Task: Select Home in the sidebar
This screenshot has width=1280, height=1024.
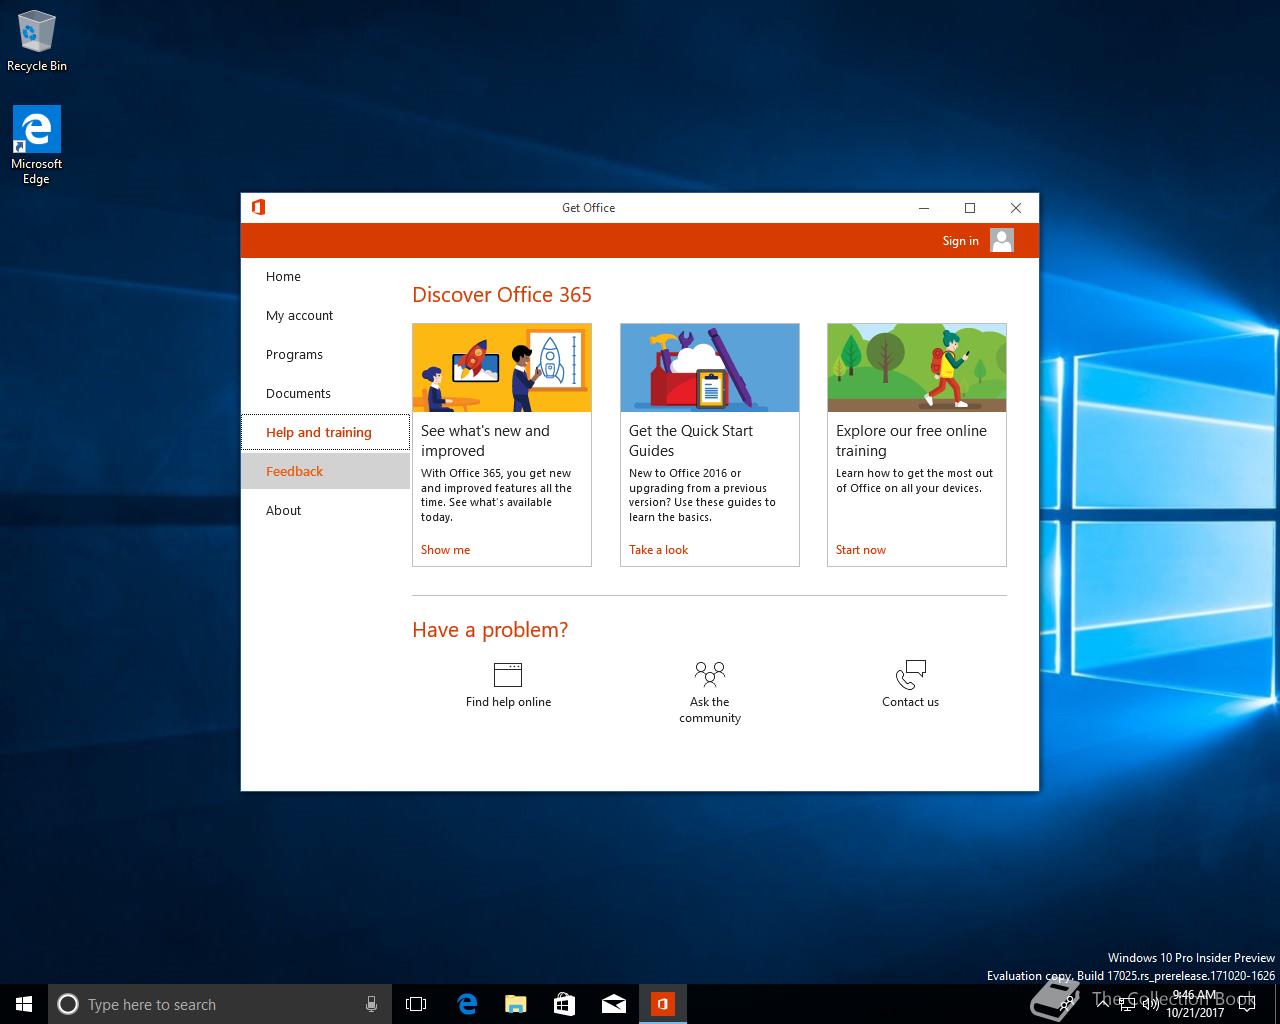Action: 325,277
